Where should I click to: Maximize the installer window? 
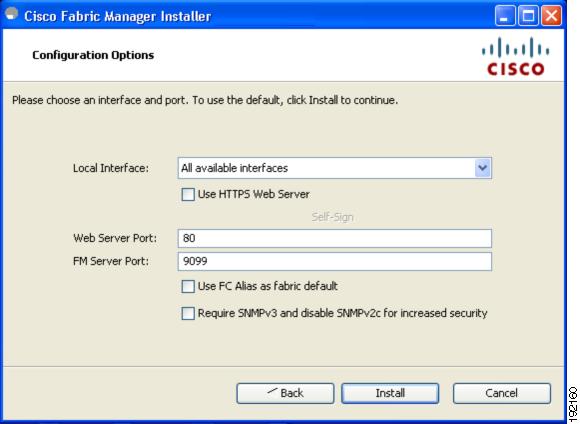pos(528,16)
